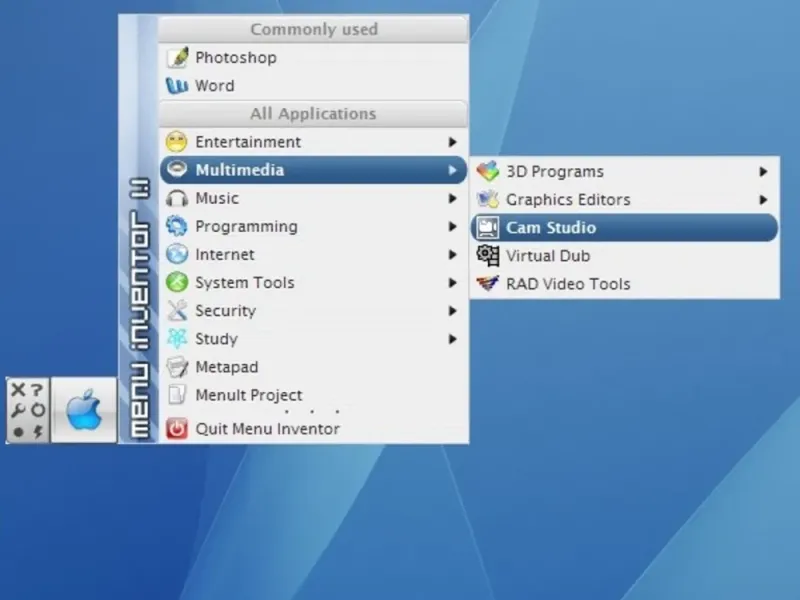Viewport: 800px width, 600px height.
Task: Click the lightning bolt icon
Action: pyautogui.click(x=38, y=432)
